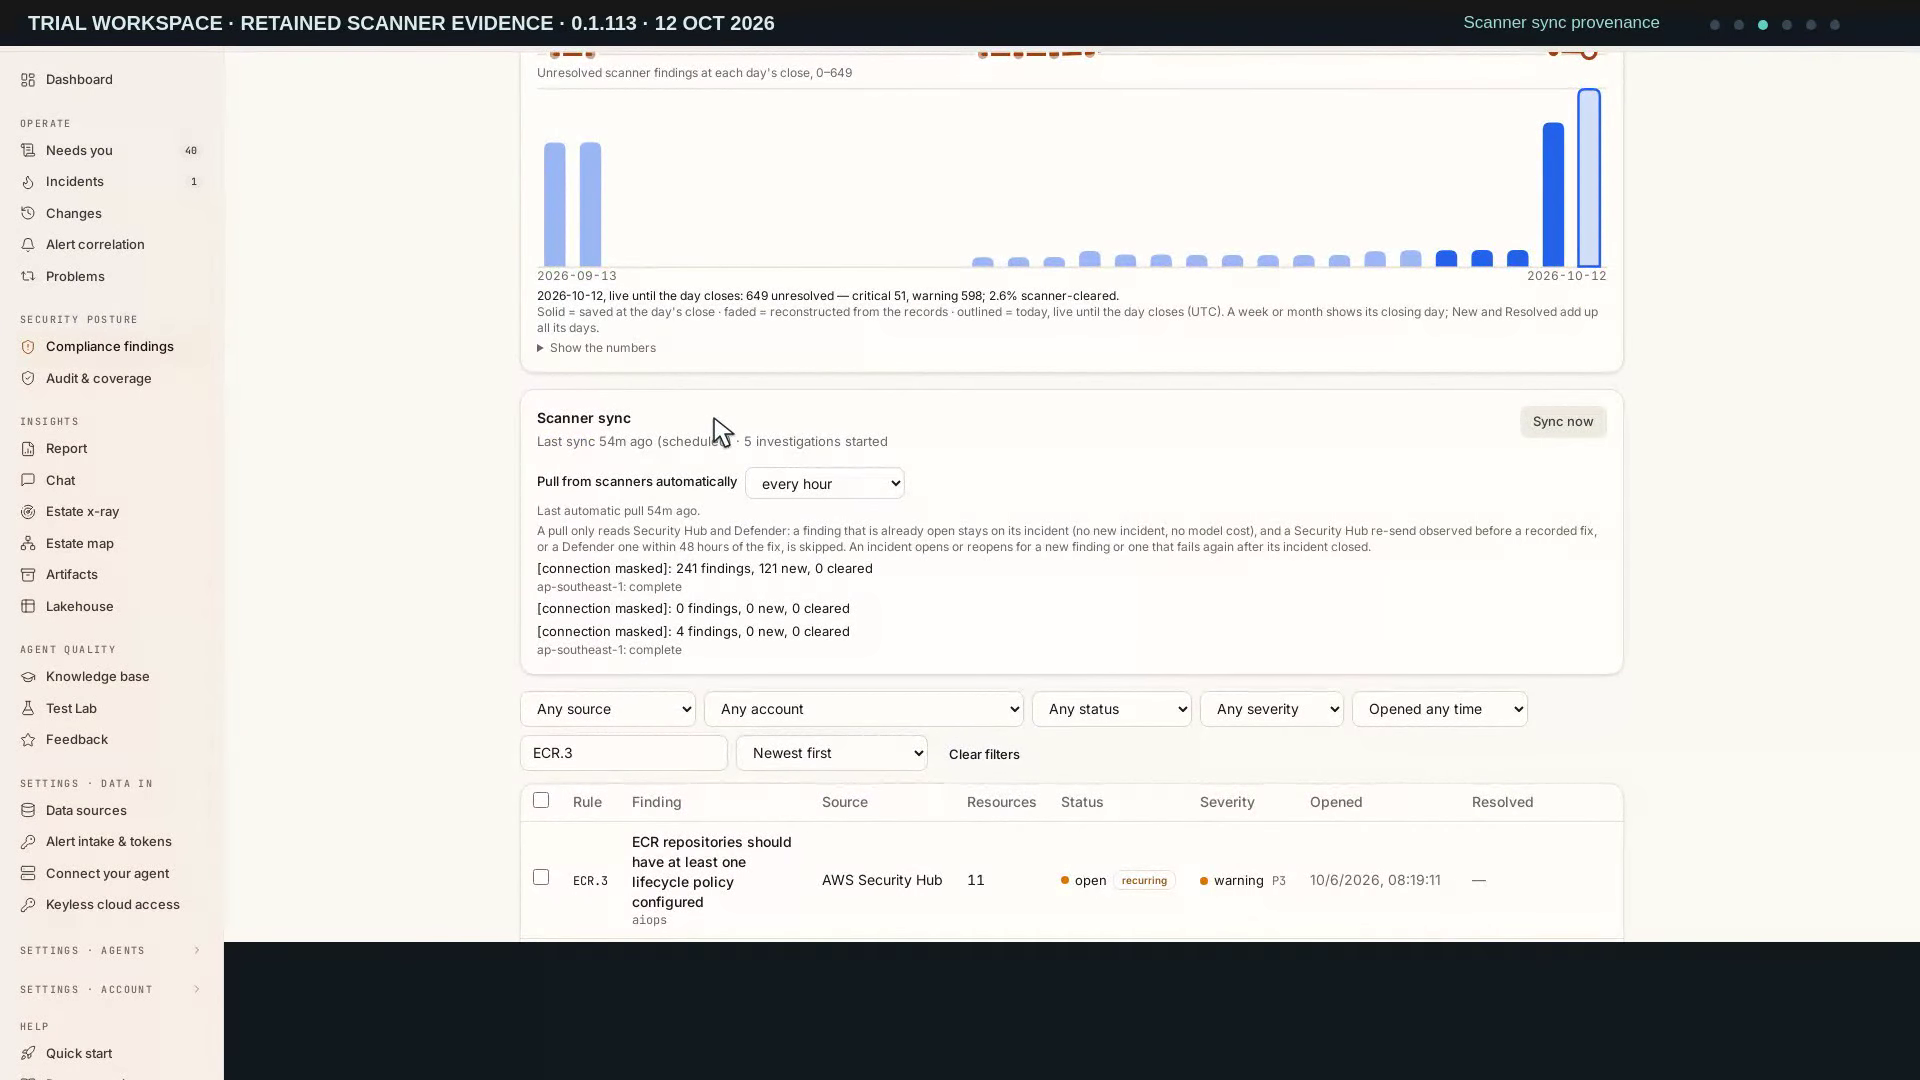
Task: Open Alert correlation bell icon
Action: 28,245
